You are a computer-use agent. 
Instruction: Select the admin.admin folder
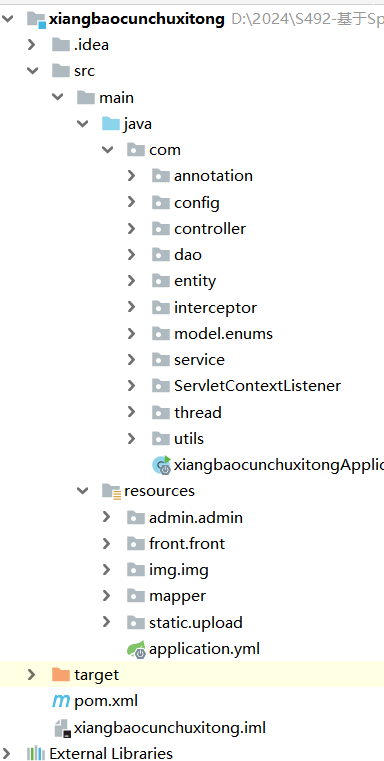196,517
